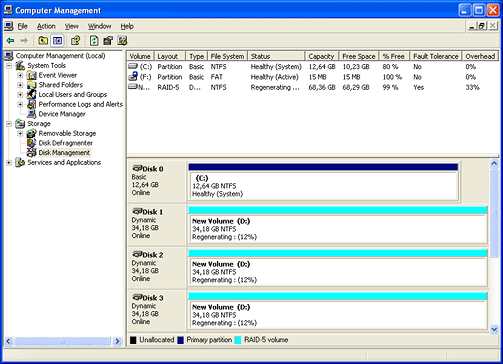Open the View menu
The image size is (503, 364).
71,26
